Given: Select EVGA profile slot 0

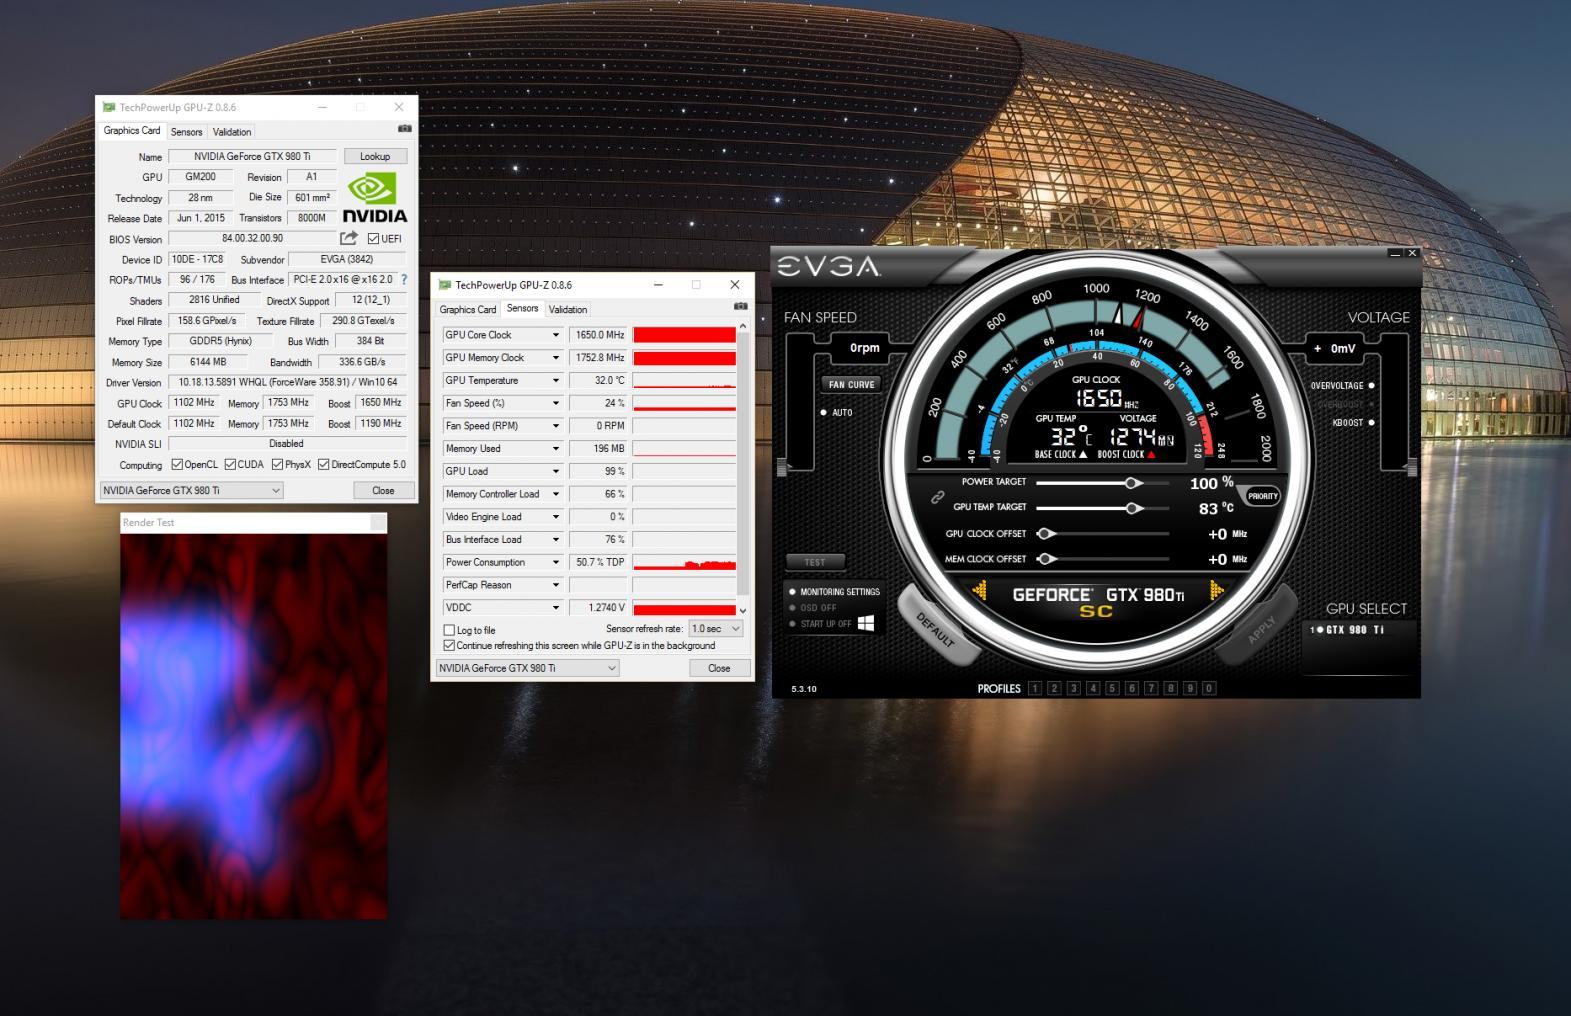Looking at the screenshot, I should coord(1209,688).
